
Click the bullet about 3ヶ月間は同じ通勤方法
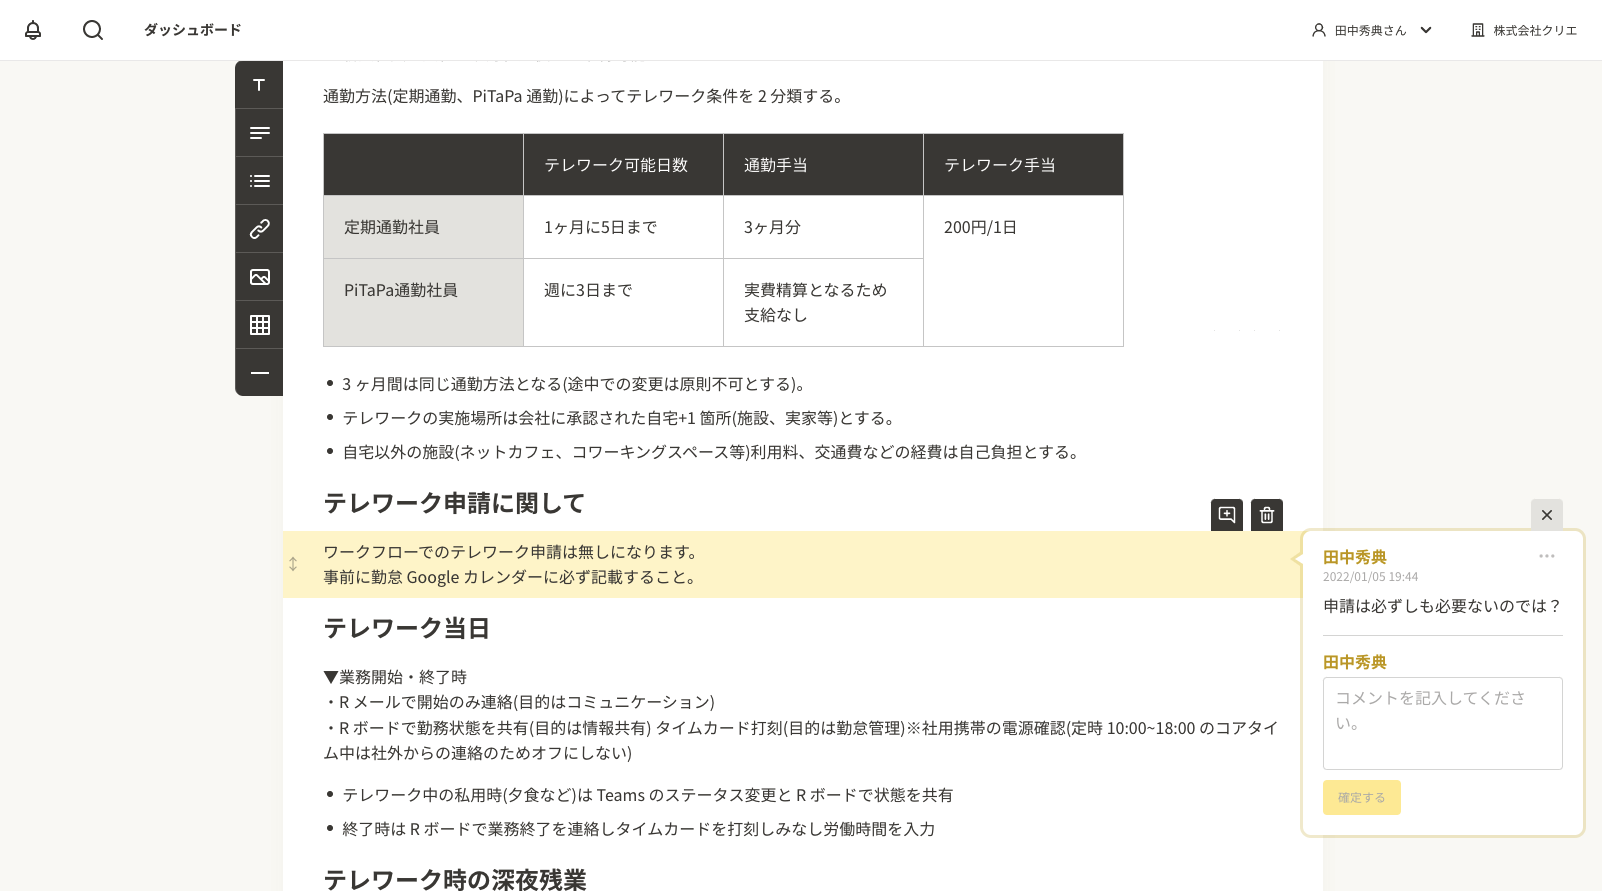574,384
